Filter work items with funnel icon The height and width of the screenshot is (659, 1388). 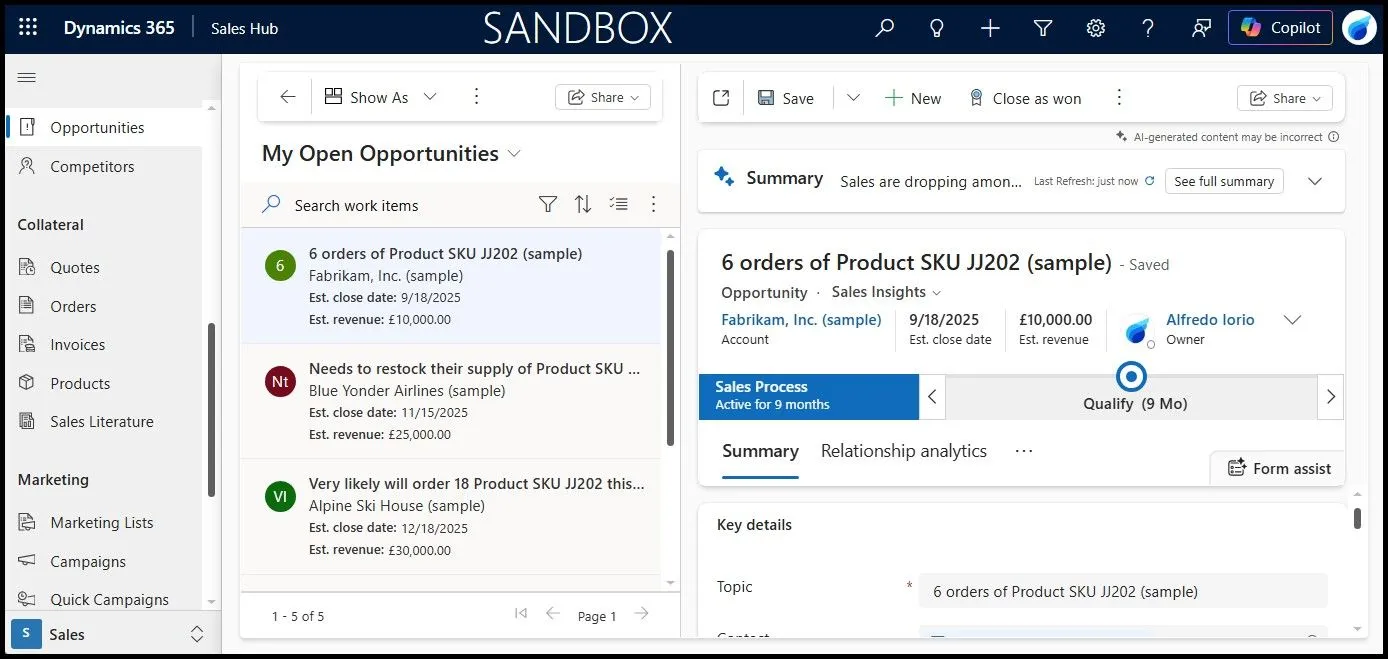click(548, 204)
